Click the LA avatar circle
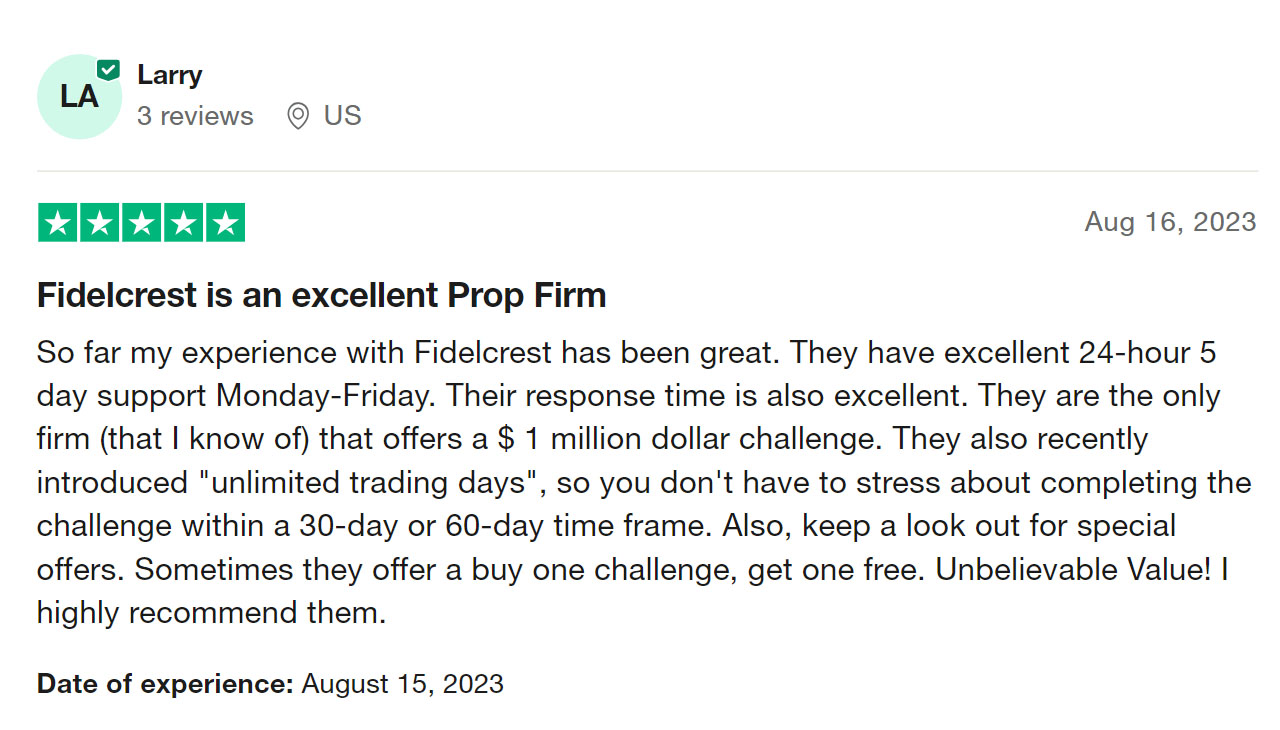 79,96
